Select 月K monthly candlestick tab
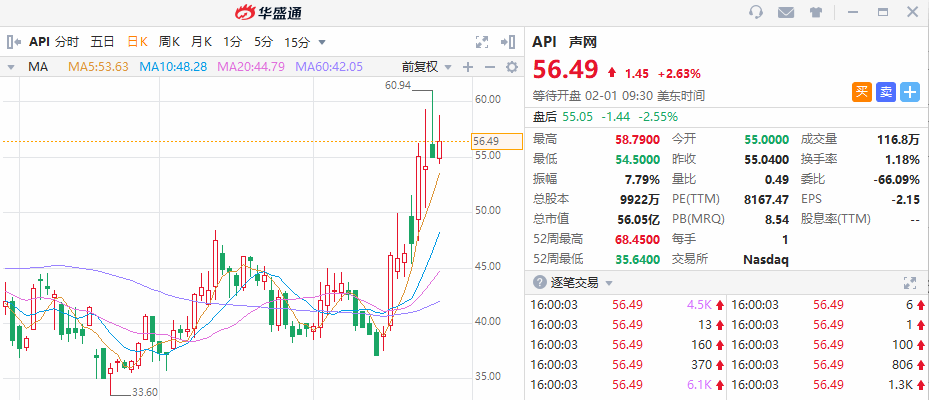This screenshot has width=929, height=400. click(x=201, y=42)
